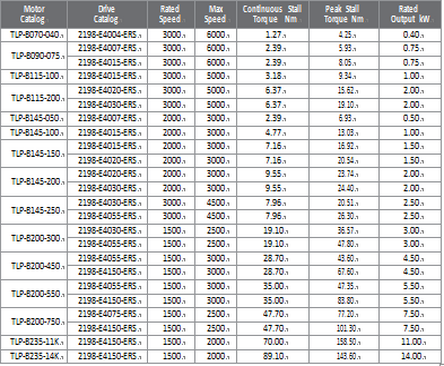Click the Continuous Stall Torque Nm header
This screenshot has width=444, height=366.
[273, 14]
